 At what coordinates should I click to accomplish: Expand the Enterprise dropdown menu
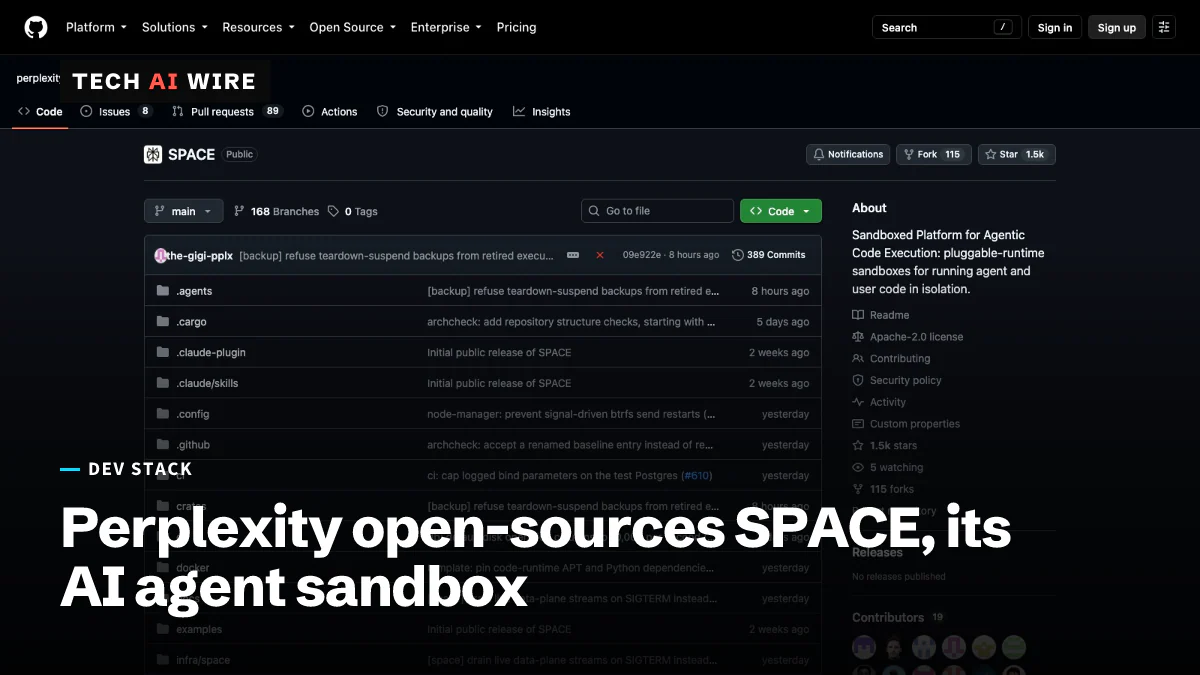point(446,27)
